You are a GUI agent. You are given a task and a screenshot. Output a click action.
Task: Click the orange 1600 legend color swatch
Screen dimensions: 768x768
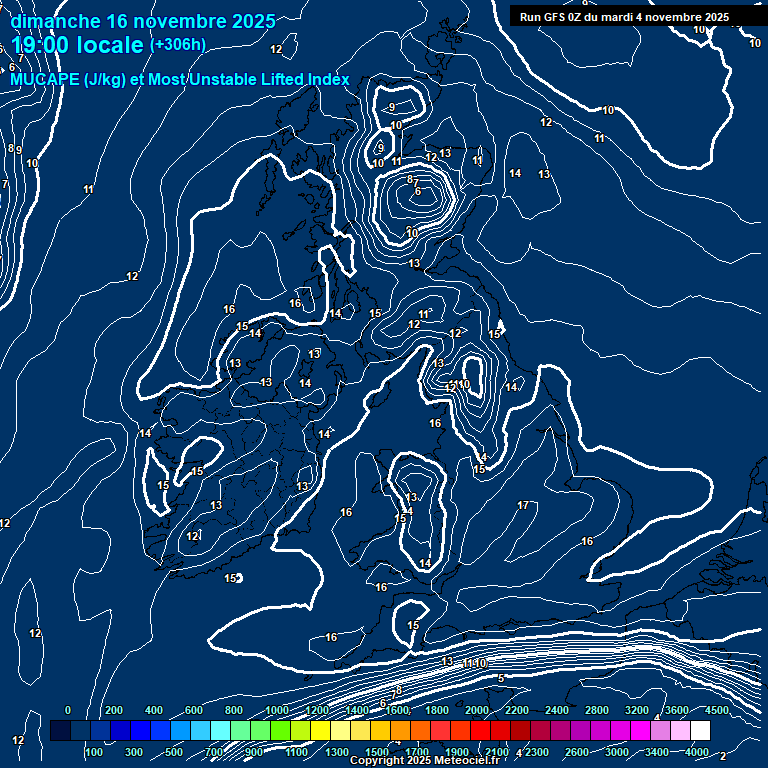tap(399, 731)
